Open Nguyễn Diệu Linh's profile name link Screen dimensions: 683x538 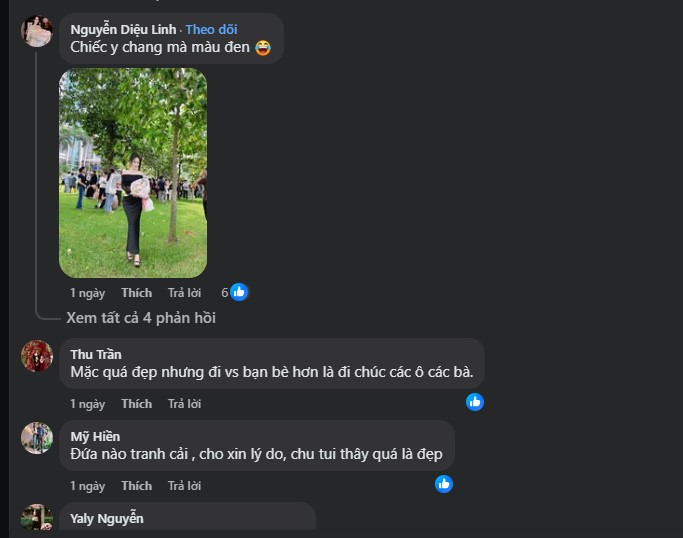(124, 29)
